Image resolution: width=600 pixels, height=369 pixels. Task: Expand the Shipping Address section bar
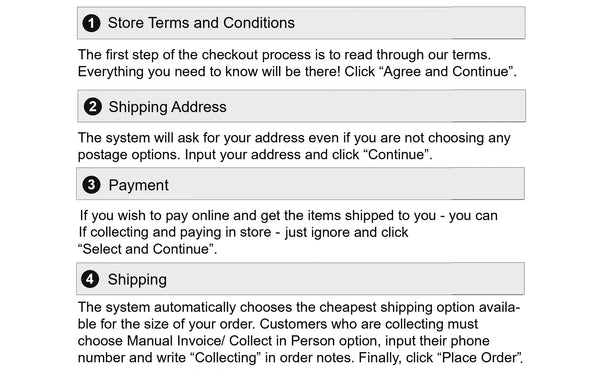click(x=301, y=106)
